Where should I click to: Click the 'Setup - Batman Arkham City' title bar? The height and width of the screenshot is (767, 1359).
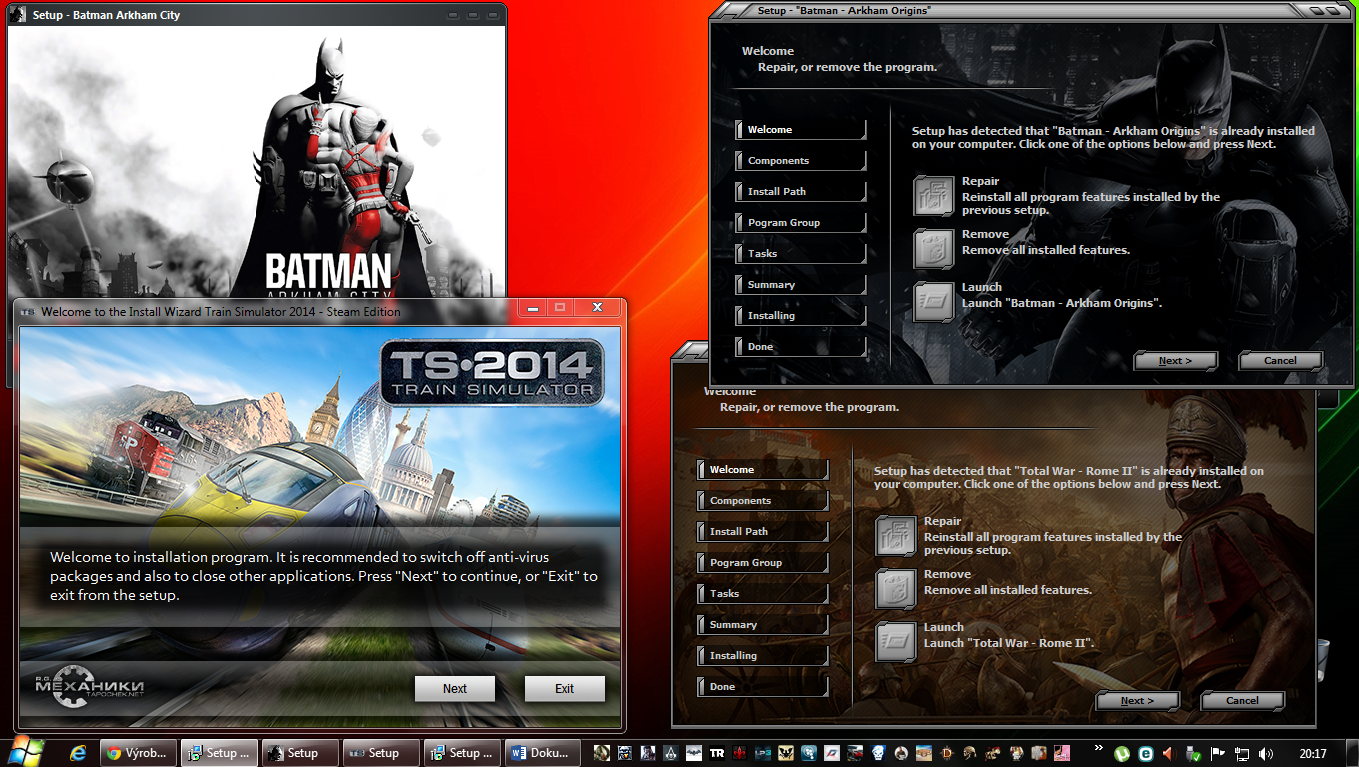256,15
